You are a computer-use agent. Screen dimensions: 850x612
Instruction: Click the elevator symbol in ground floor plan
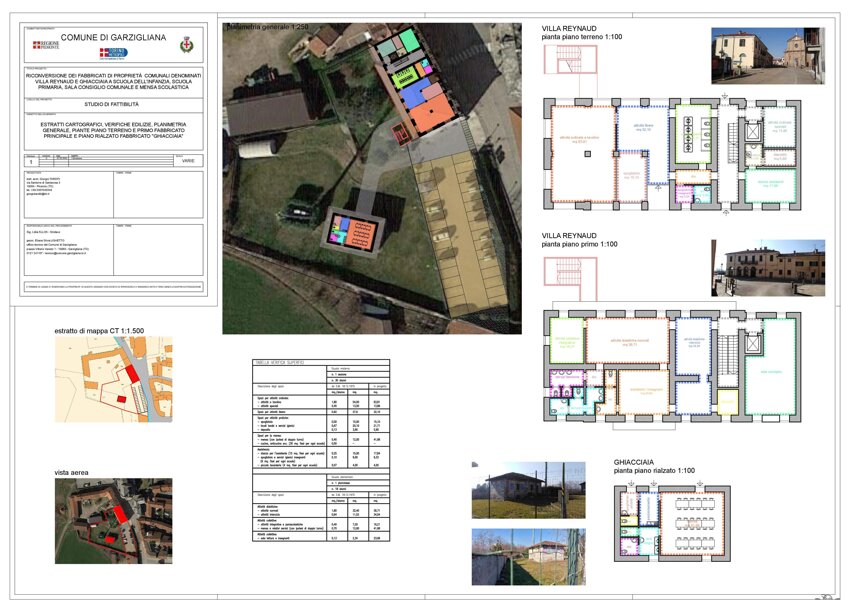[x=754, y=130]
